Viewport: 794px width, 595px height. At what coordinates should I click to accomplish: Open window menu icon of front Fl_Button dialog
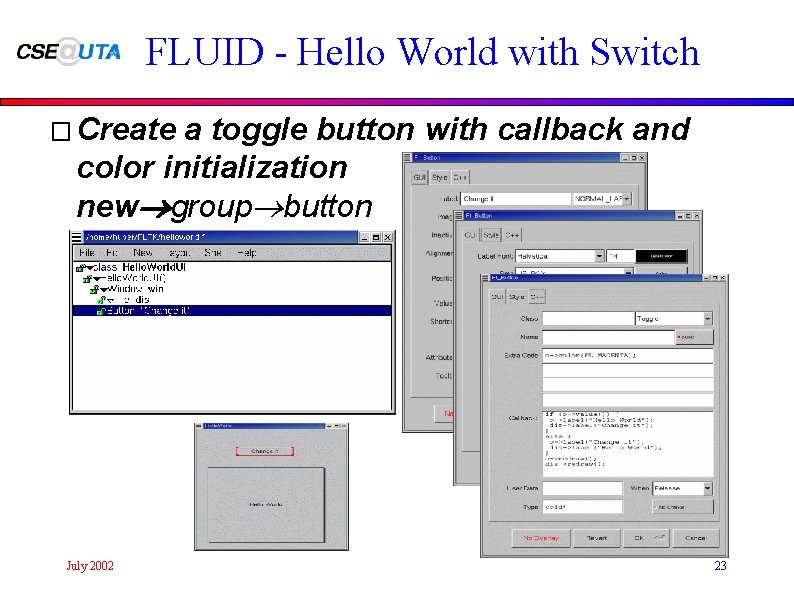[x=485, y=277]
